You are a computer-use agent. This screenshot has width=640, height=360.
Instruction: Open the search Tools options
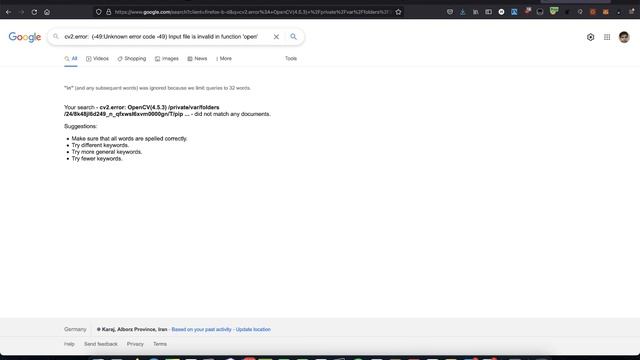291,59
